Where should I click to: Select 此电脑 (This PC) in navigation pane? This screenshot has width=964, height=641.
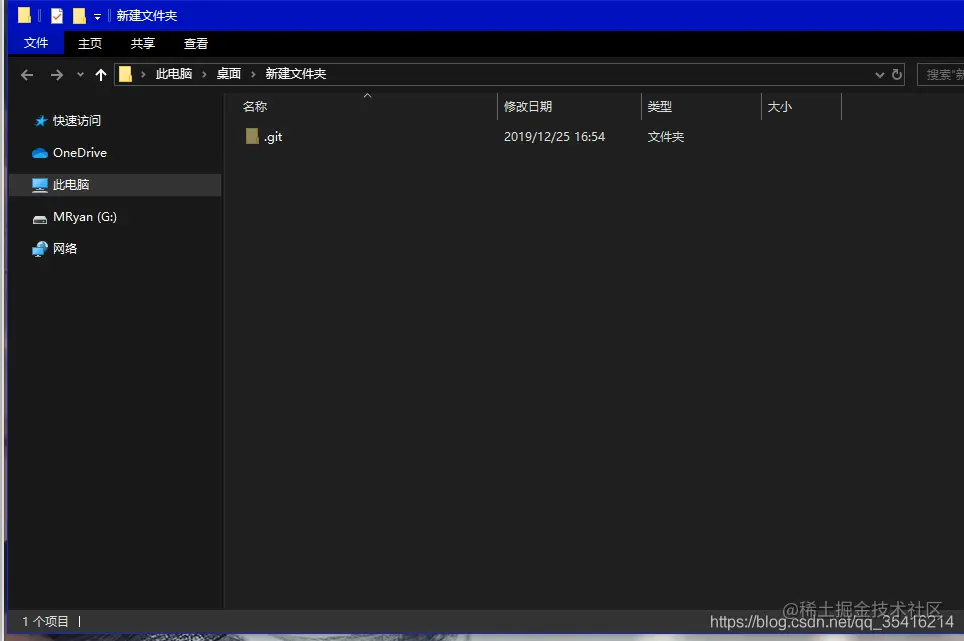coord(39,185)
